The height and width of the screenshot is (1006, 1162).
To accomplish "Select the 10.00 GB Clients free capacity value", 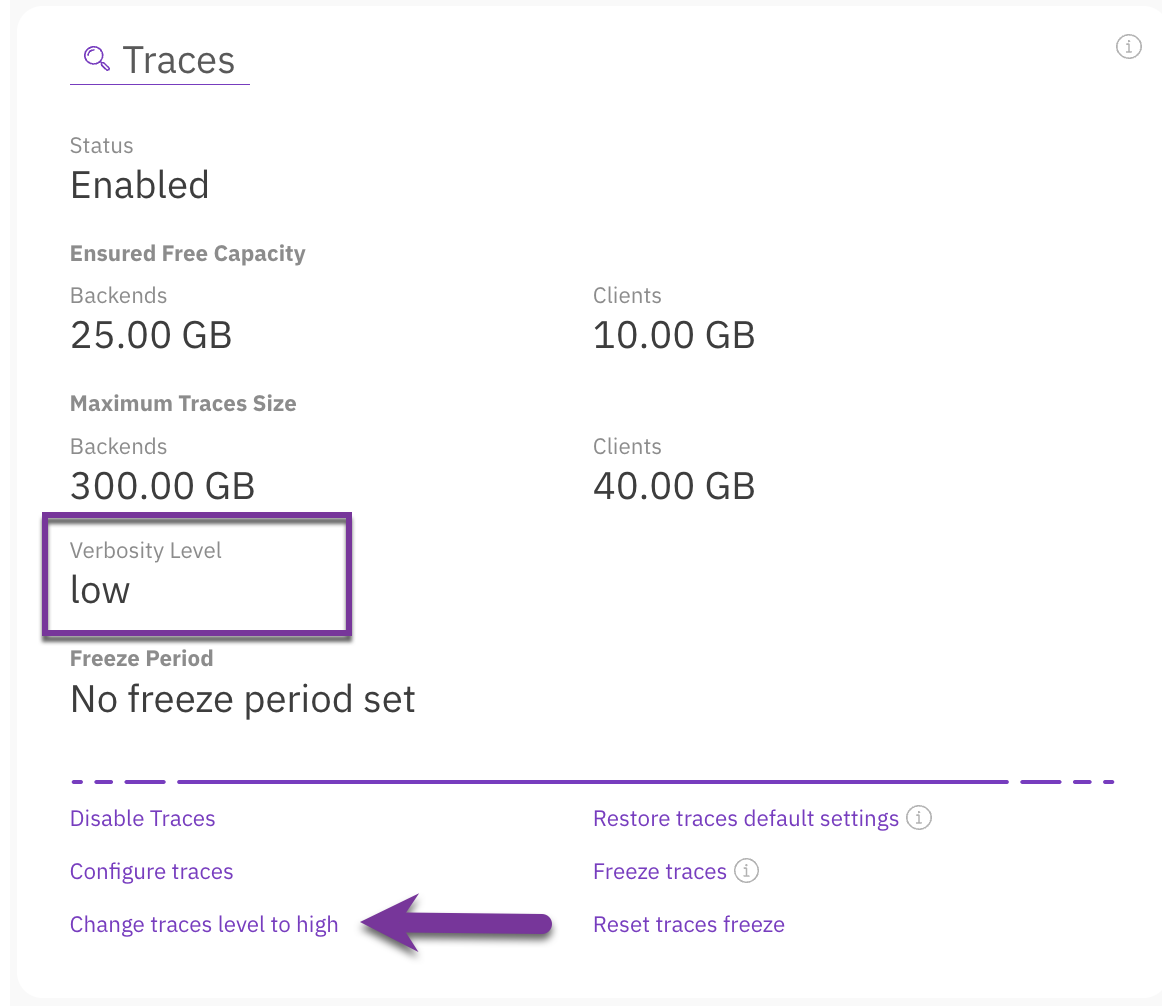I will tap(673, 335).
